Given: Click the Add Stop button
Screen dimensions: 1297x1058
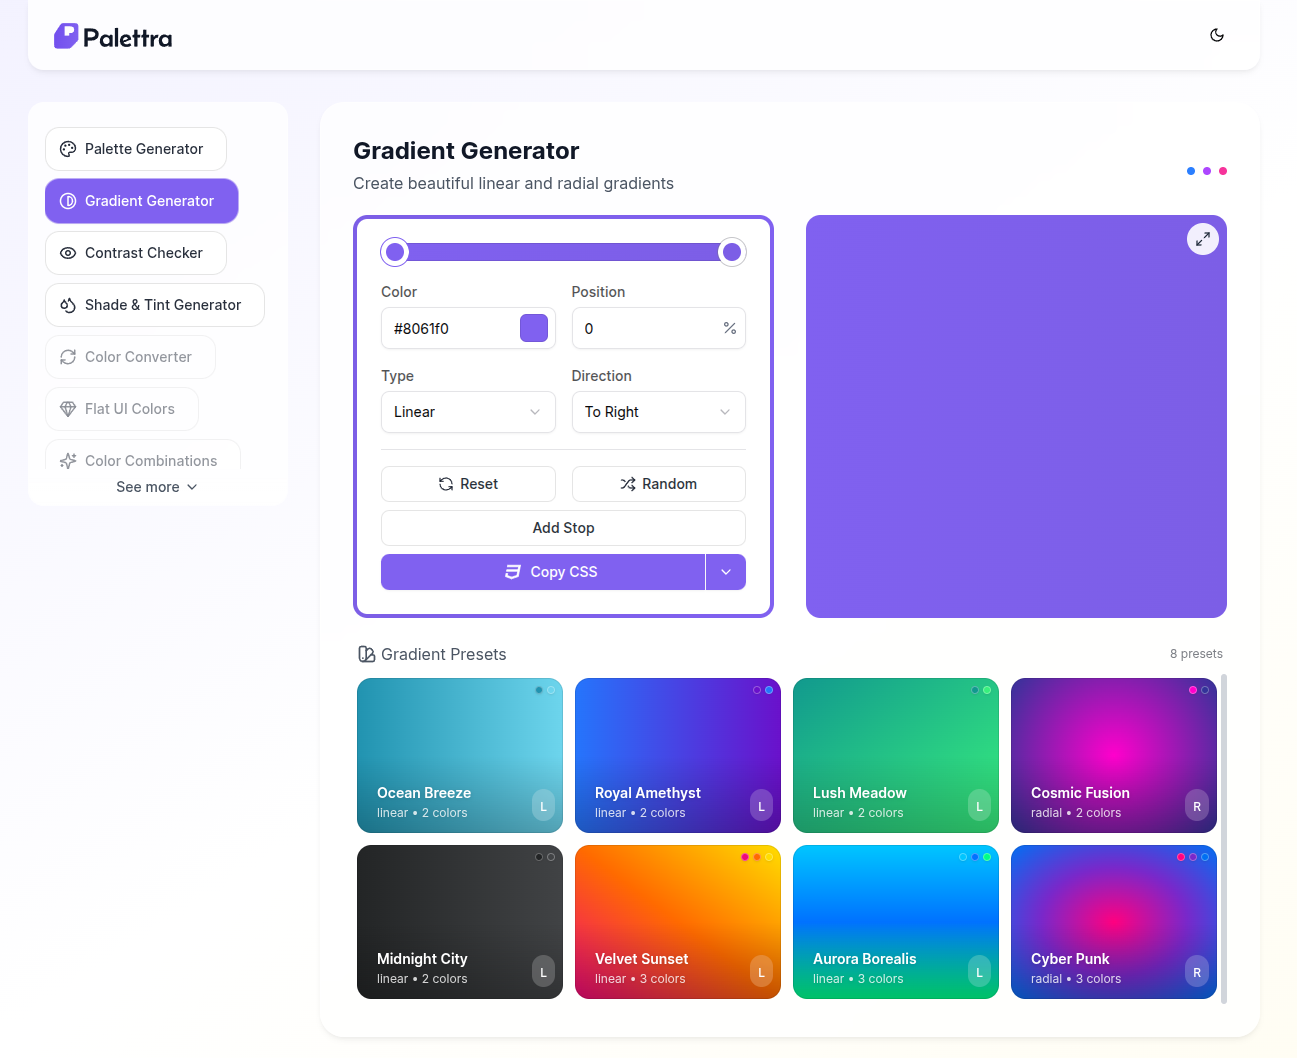Looking at the screenshot, I should (563, 528).
